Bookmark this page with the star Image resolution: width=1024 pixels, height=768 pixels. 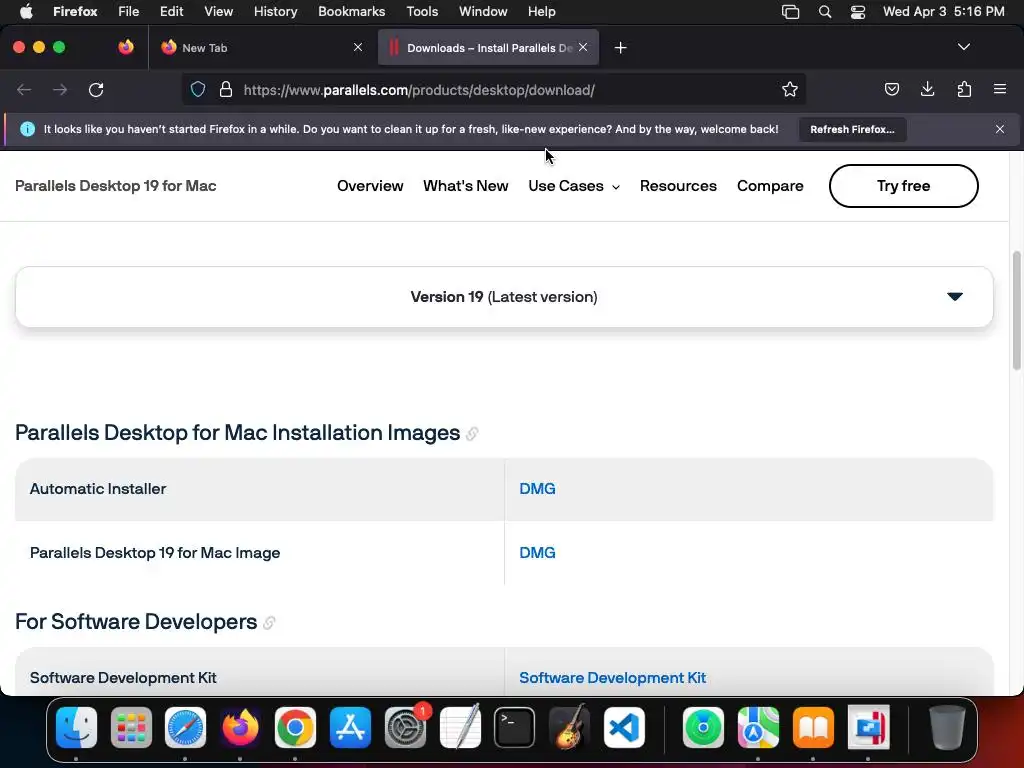click(790, 89)
